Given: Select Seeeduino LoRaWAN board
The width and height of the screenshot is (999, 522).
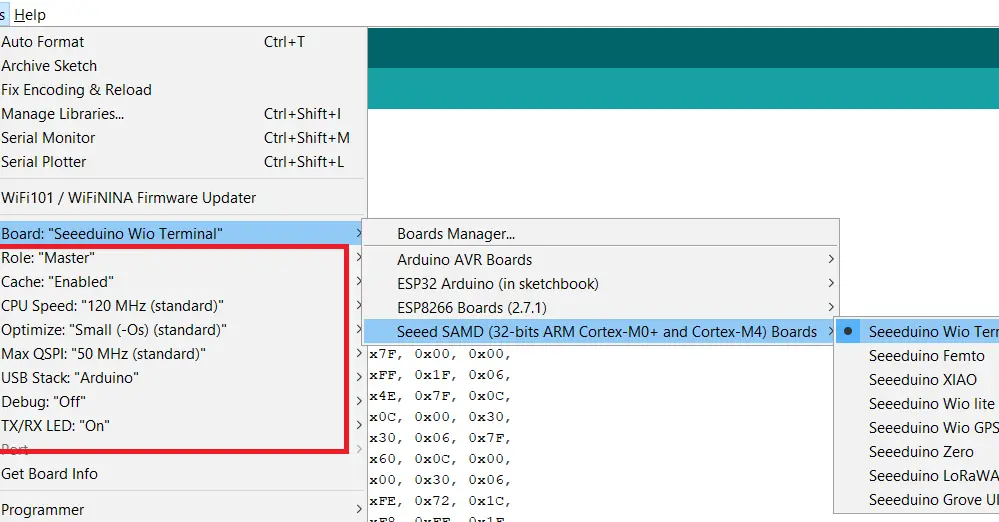Looking at the screenshot, I should [x=917, y=476].
